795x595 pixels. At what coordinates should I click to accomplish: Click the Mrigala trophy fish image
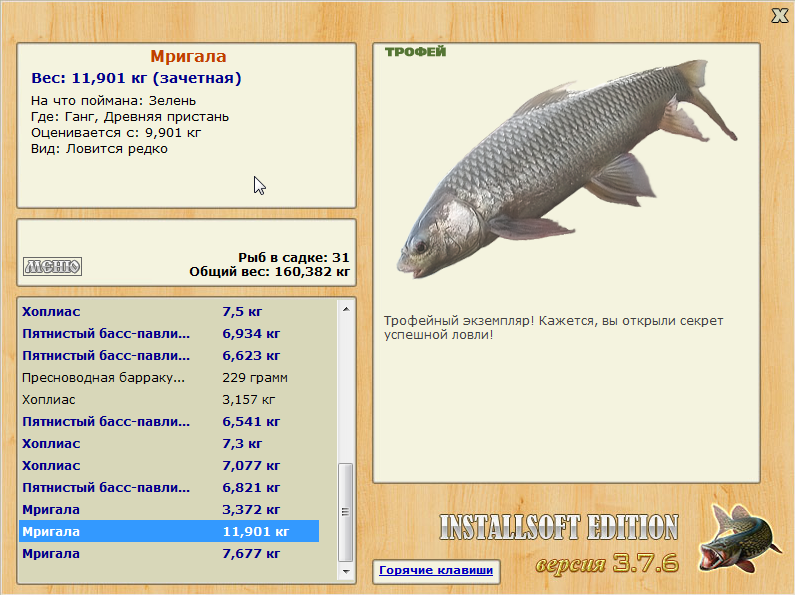pos(565,170)
